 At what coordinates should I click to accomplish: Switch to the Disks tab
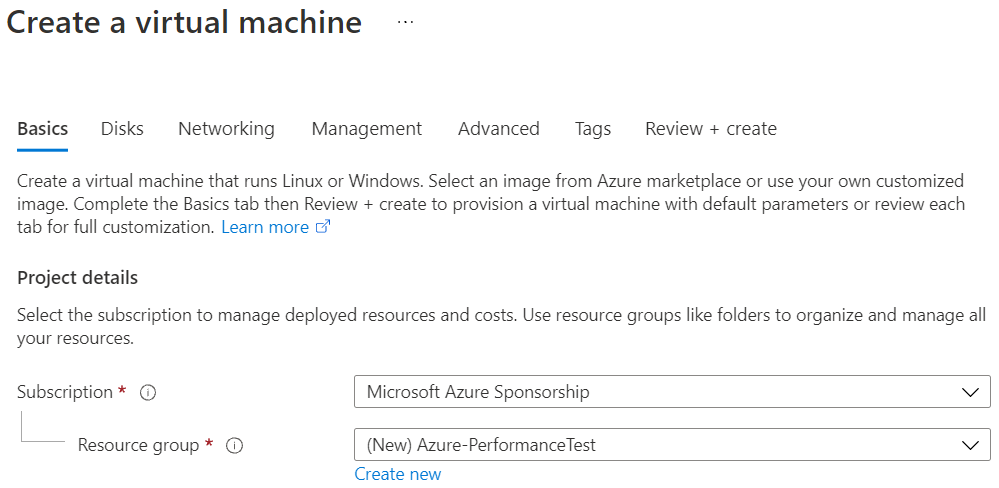(122, 129)
